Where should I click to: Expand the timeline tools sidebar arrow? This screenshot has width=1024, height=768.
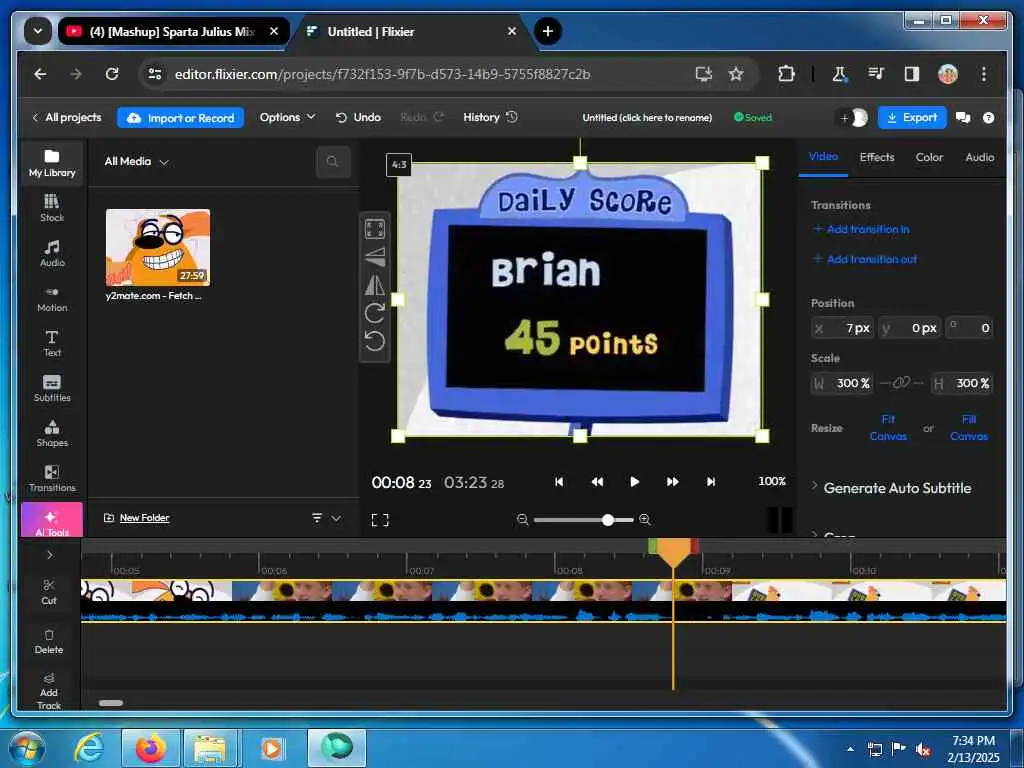(x=50, y=555)
